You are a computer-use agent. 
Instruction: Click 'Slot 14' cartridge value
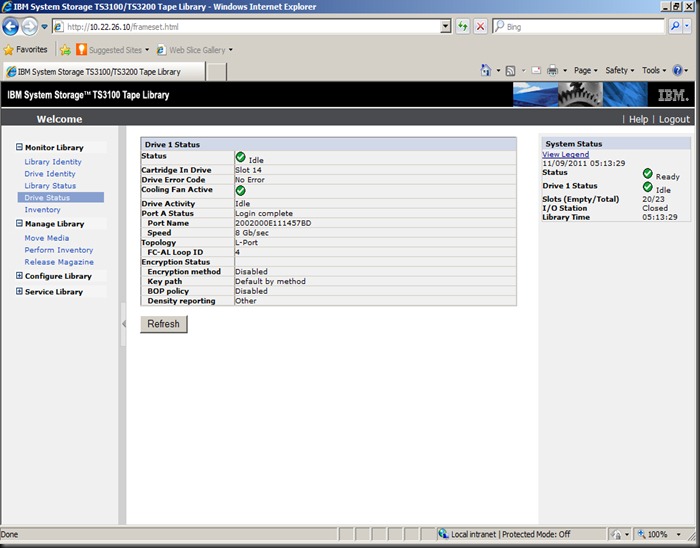(248, 170)
